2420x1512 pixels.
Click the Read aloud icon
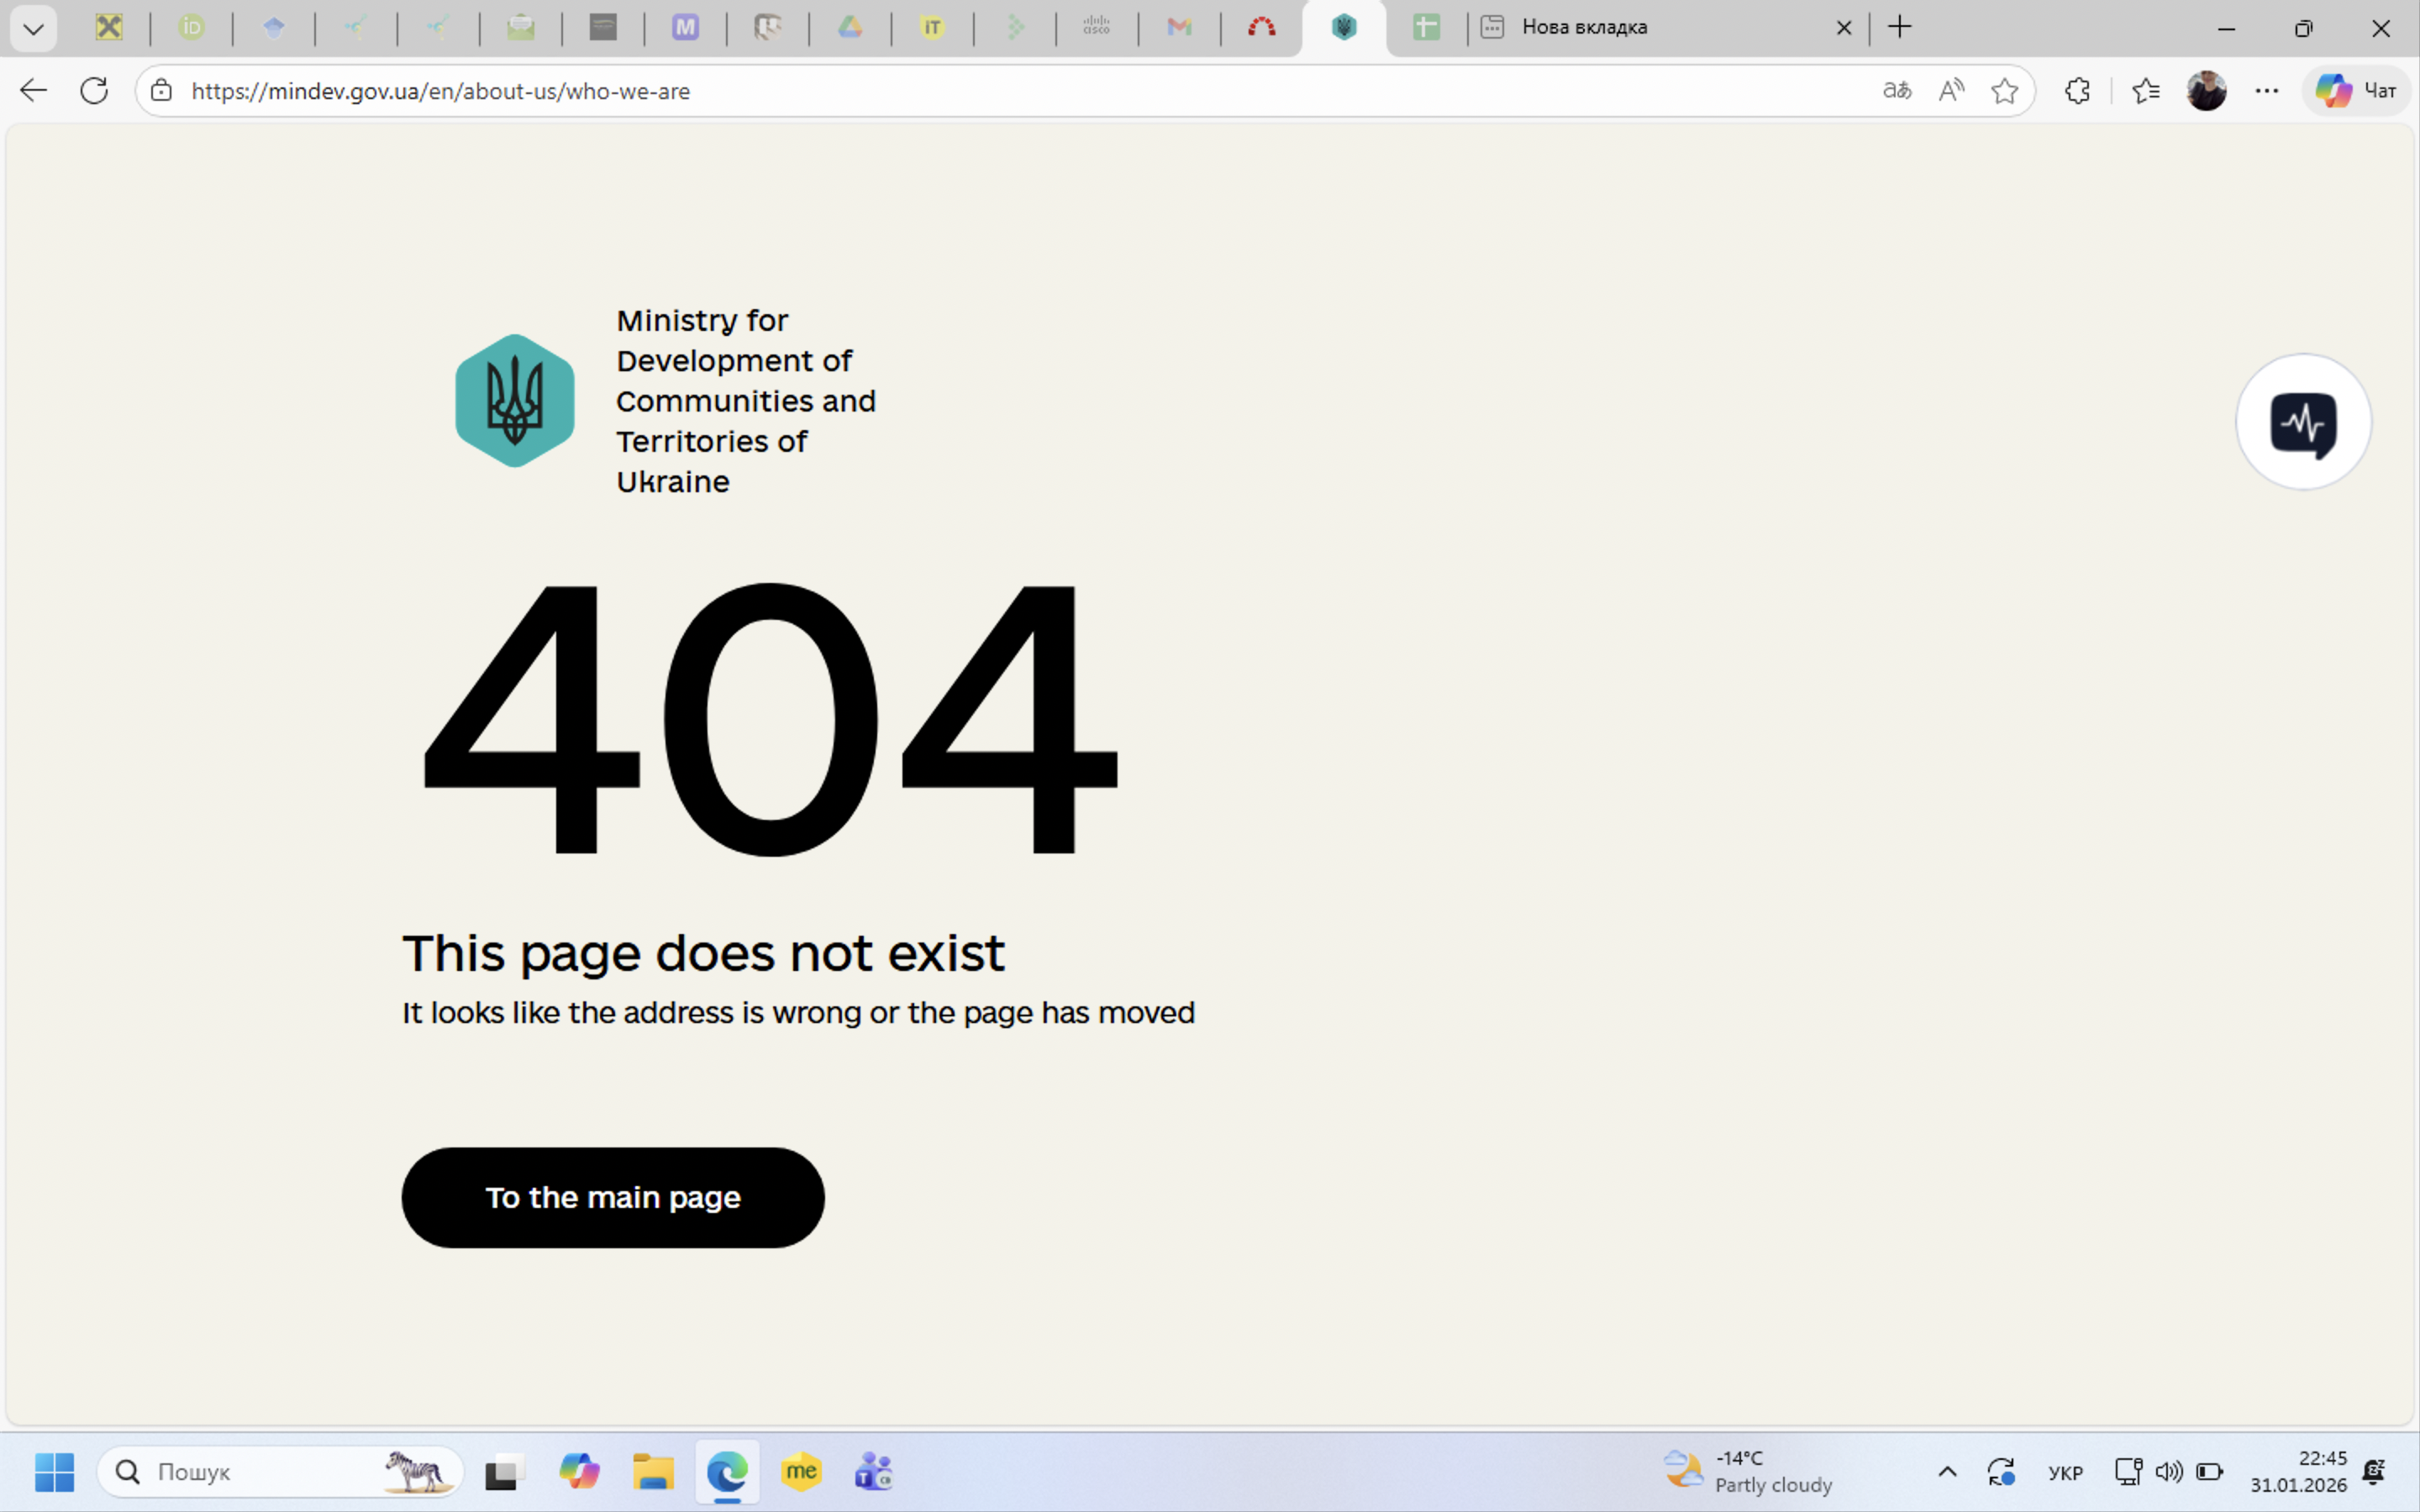[1950, 91]
